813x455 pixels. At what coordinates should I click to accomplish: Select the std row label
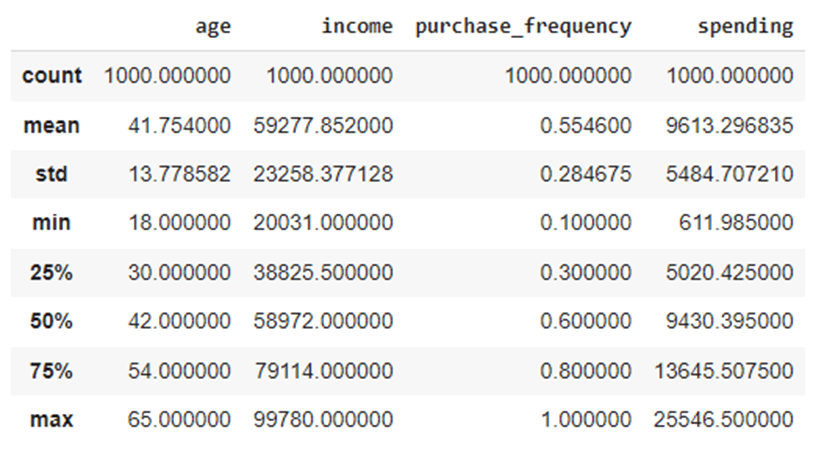tap(51, 174)
